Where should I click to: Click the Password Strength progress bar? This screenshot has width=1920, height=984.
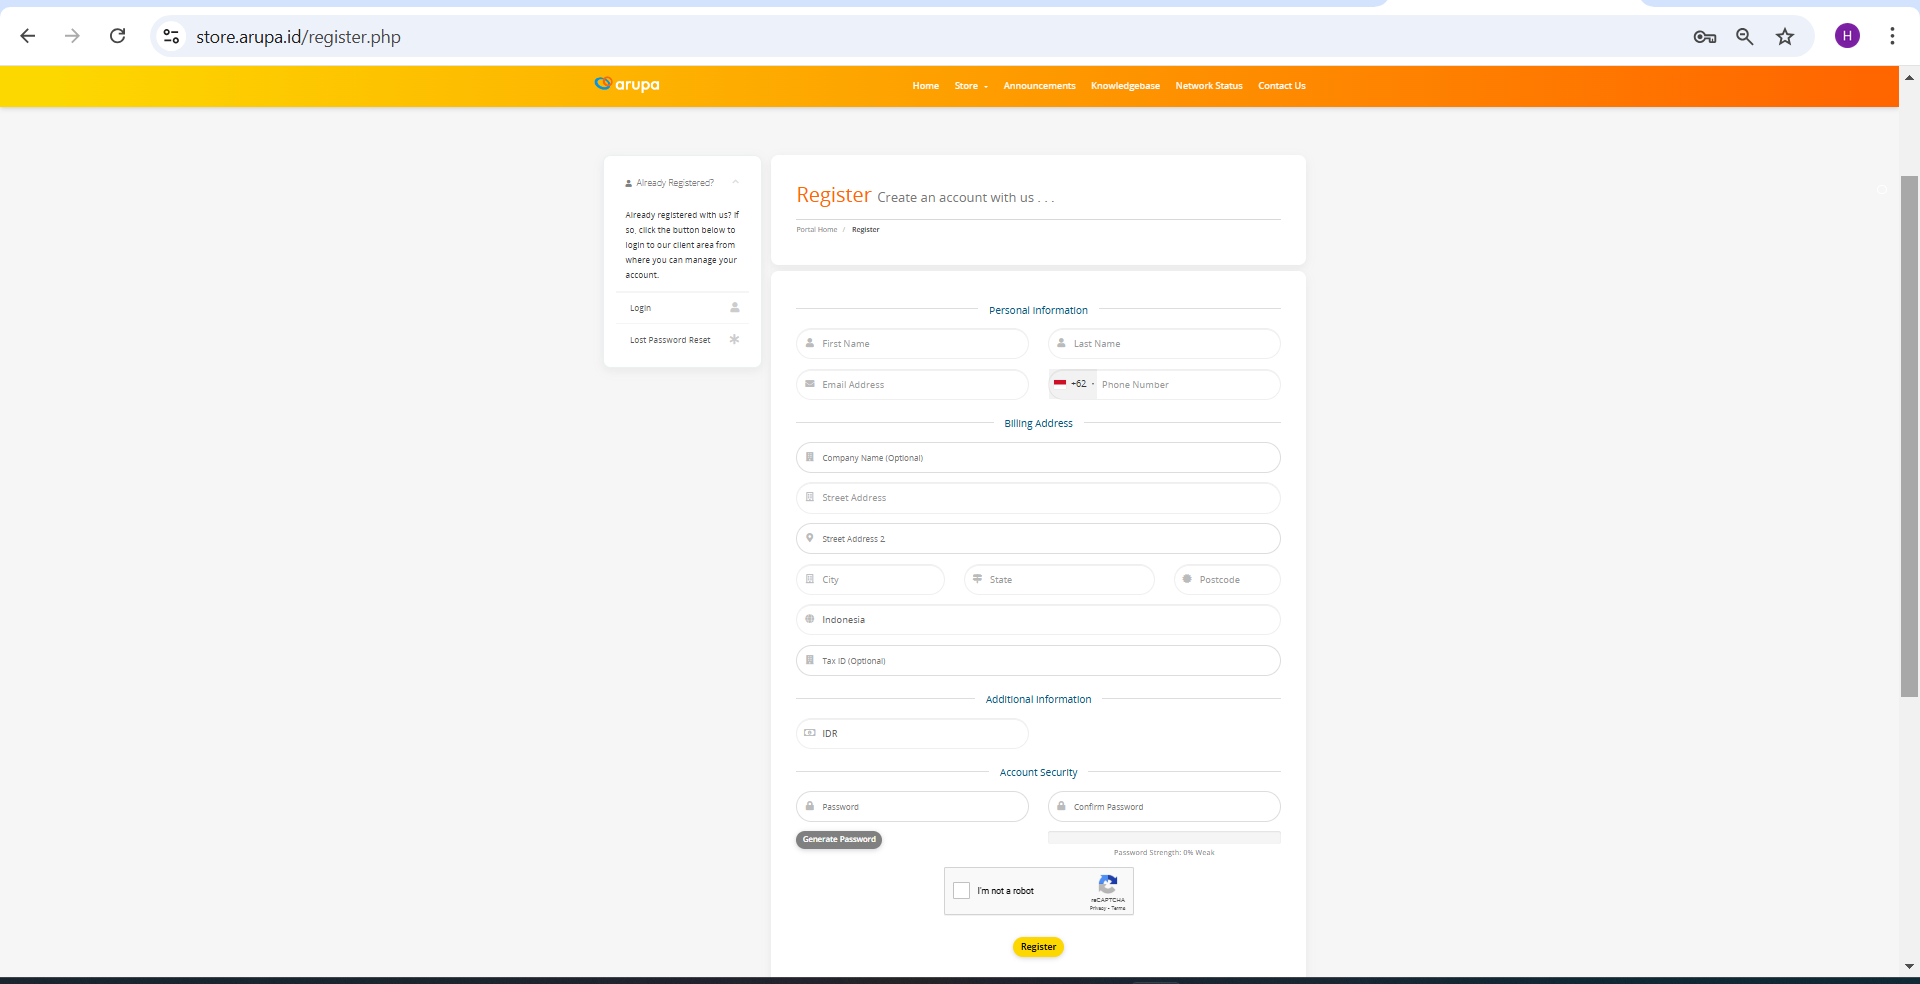point(1163,837)
